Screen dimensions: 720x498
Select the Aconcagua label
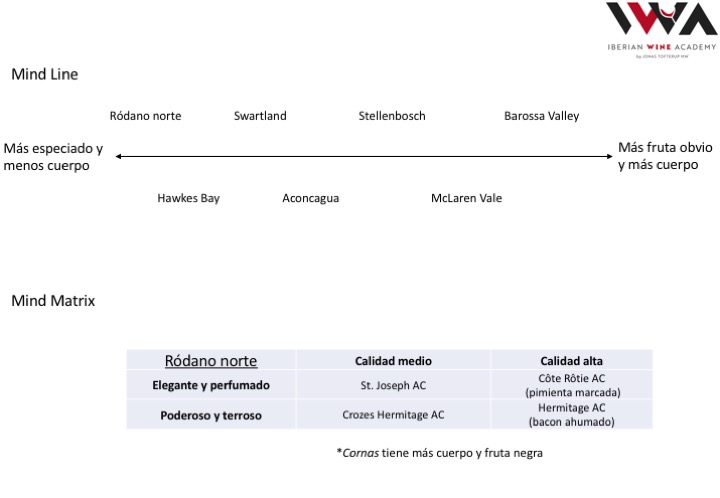click(x=310, y=198)
